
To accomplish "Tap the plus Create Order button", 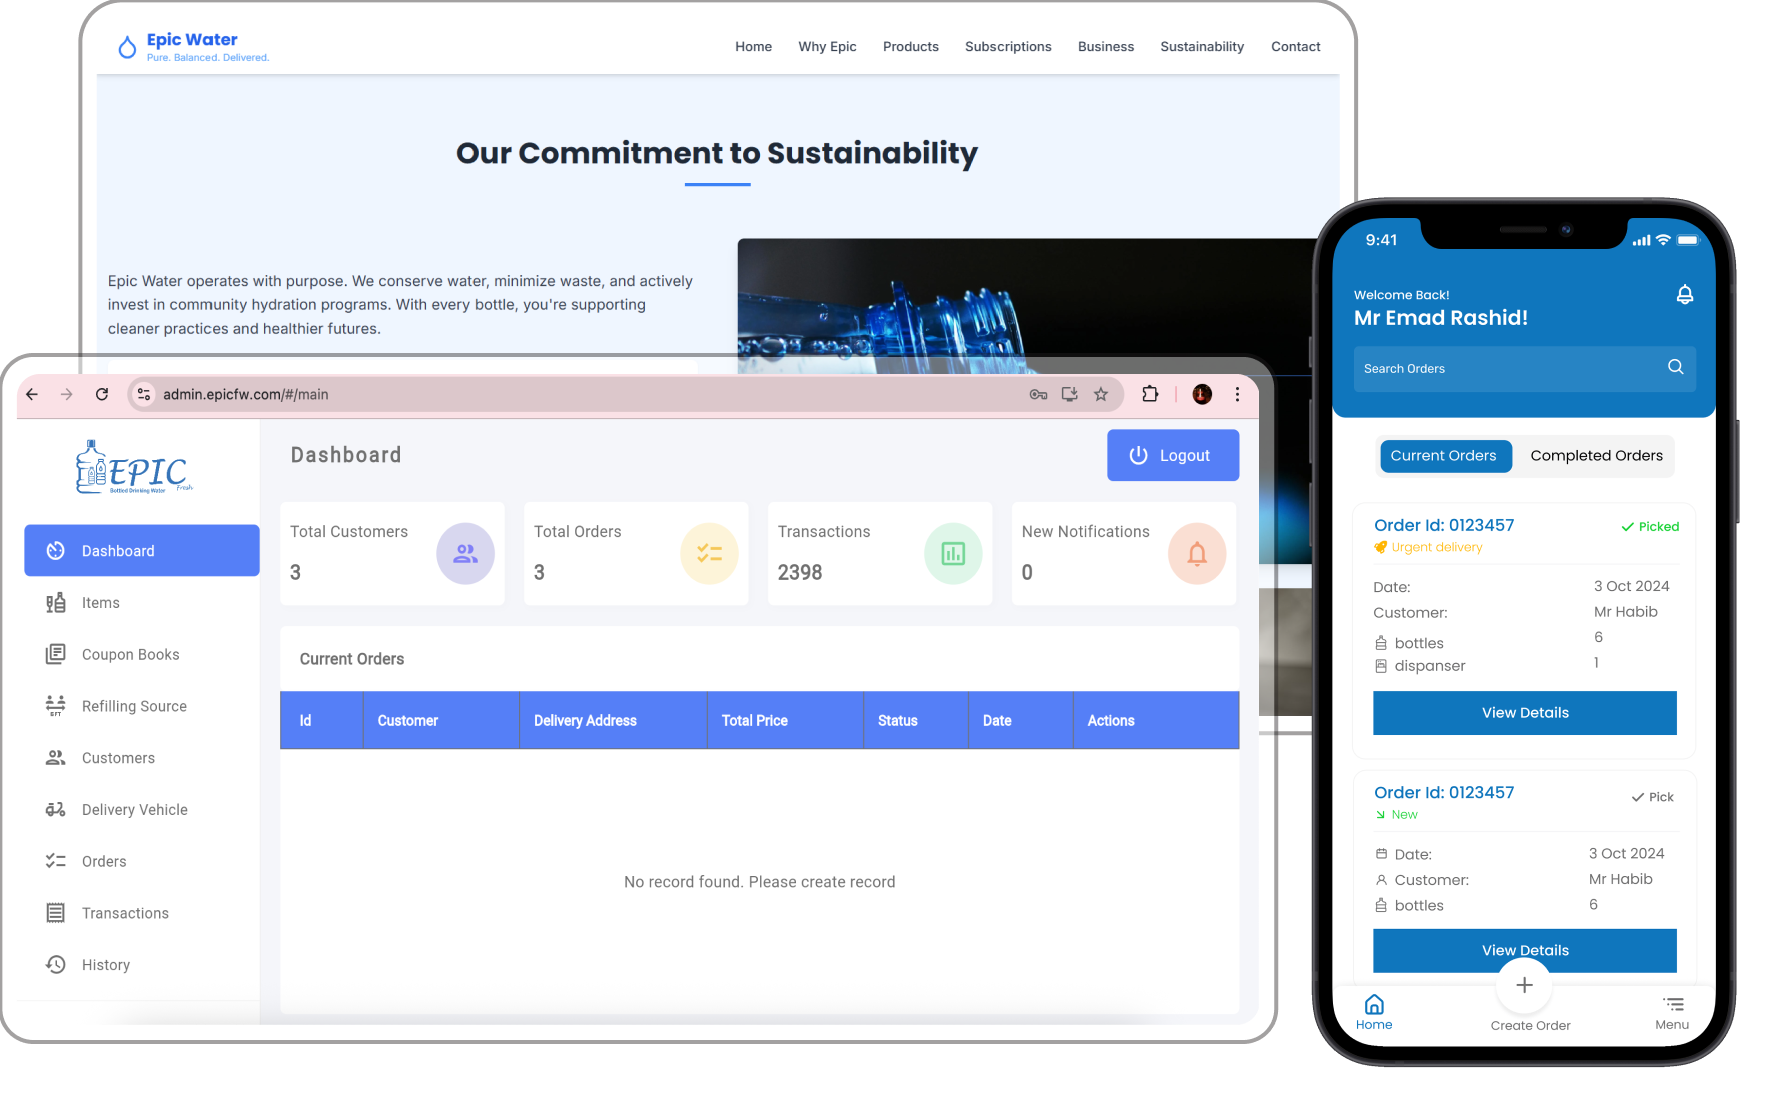I will pos(1524,986).
